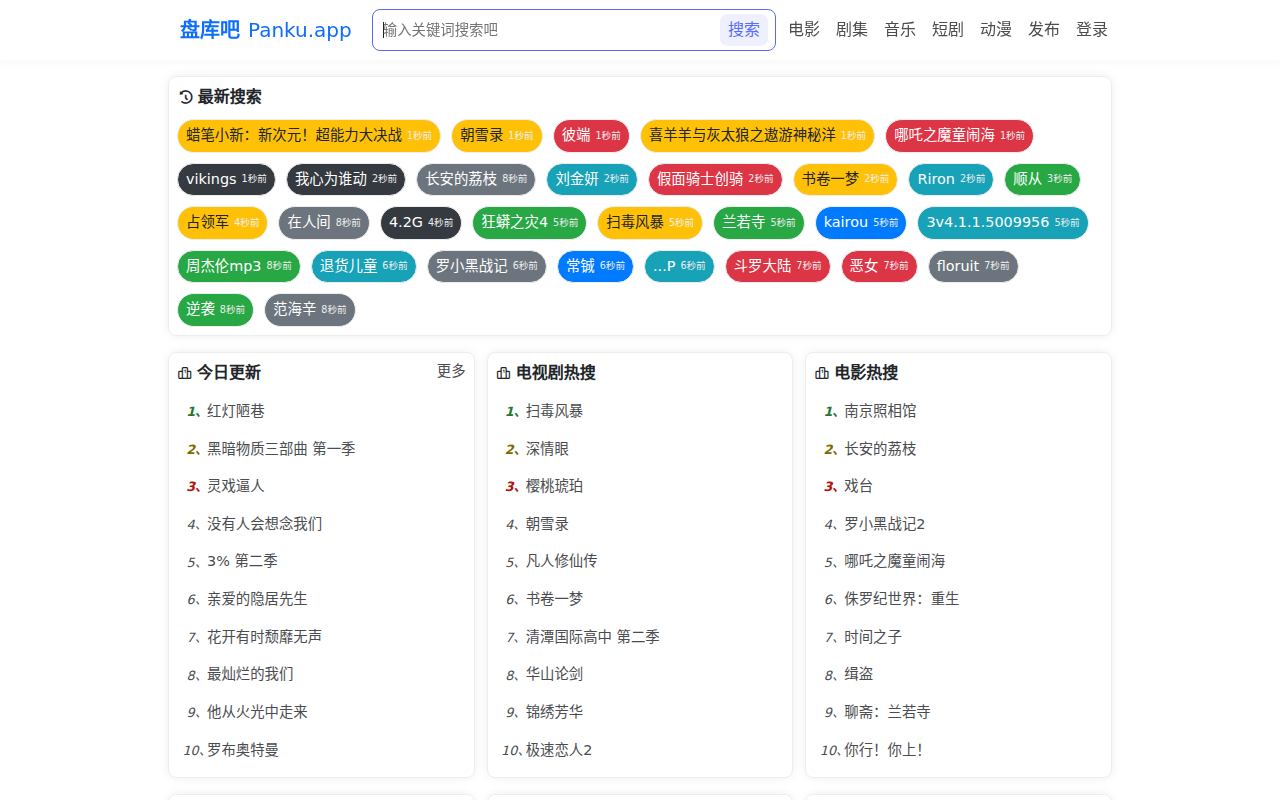Click the history icon beside 最新搜索
This screenshot has width=1280, height=800.
point(186,97)
